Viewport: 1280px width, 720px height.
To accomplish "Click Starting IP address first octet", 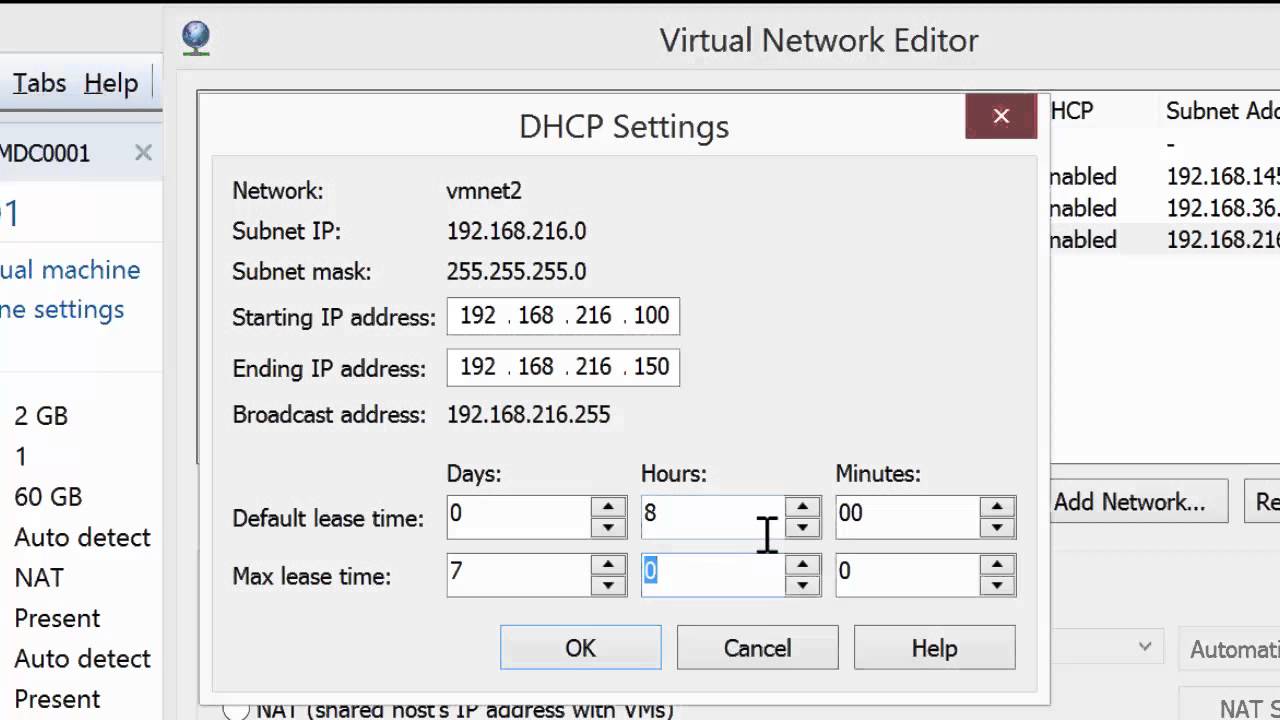I will pyautogui.click(x=478, y=316).
